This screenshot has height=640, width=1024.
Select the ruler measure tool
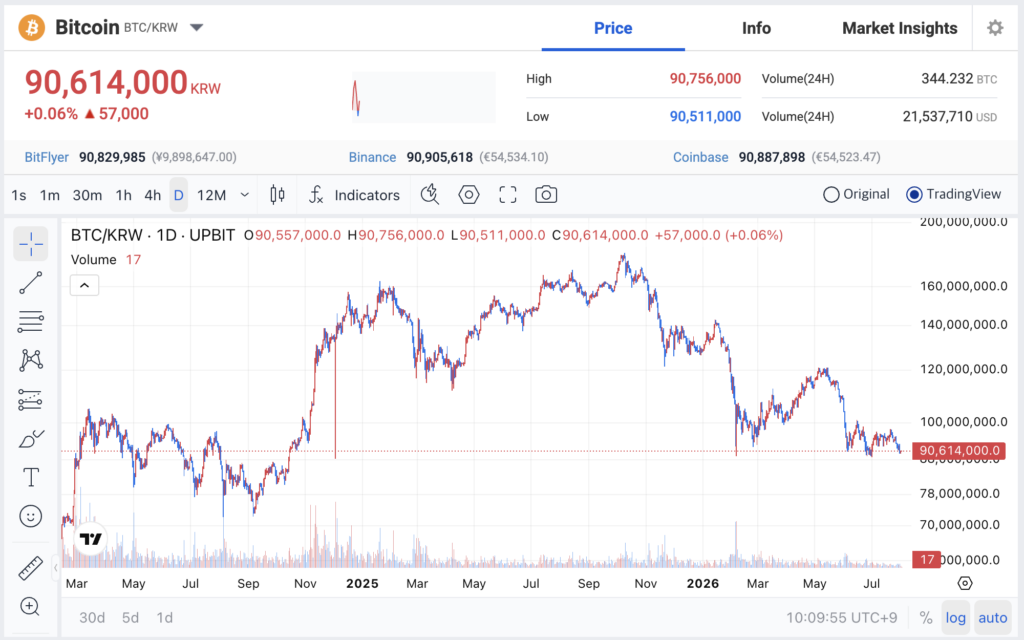coord(31,568)
